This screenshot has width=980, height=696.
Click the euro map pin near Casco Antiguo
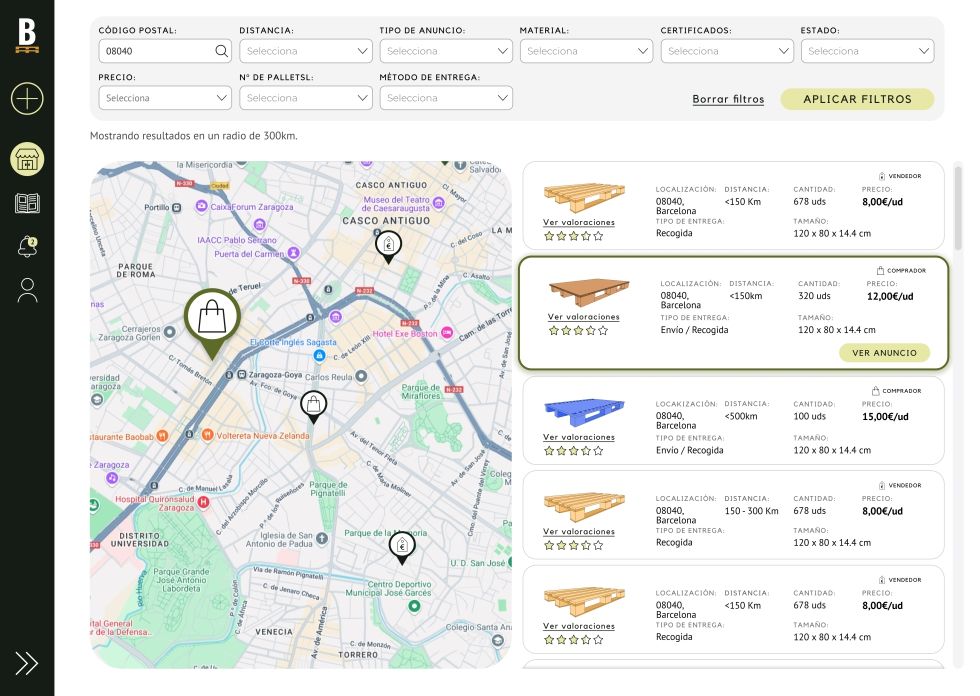coord(388,244)
